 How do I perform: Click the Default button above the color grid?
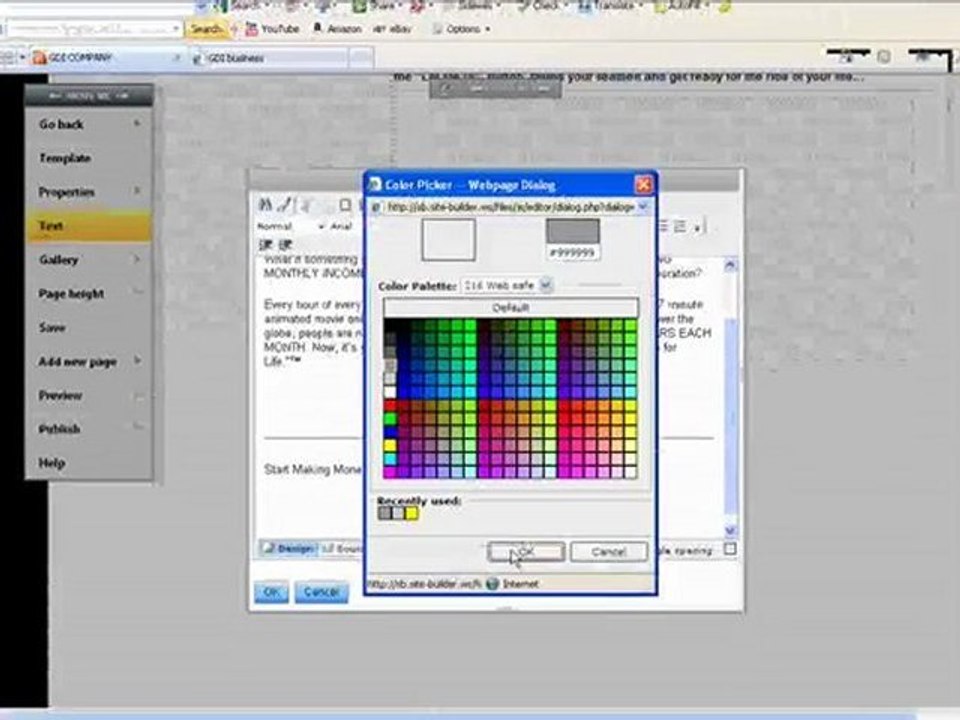[x=511, y=307]
